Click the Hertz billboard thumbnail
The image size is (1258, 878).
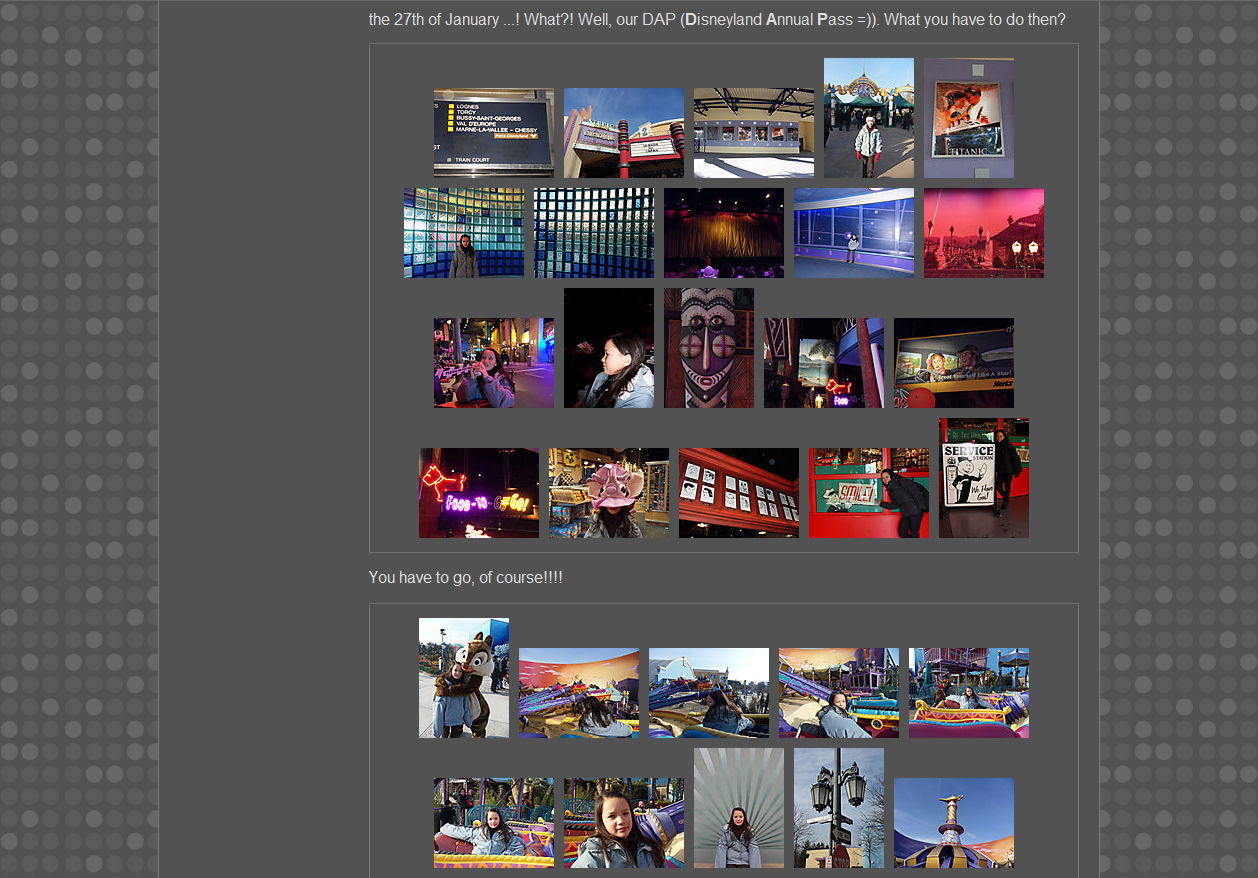(x=953, y=363)
